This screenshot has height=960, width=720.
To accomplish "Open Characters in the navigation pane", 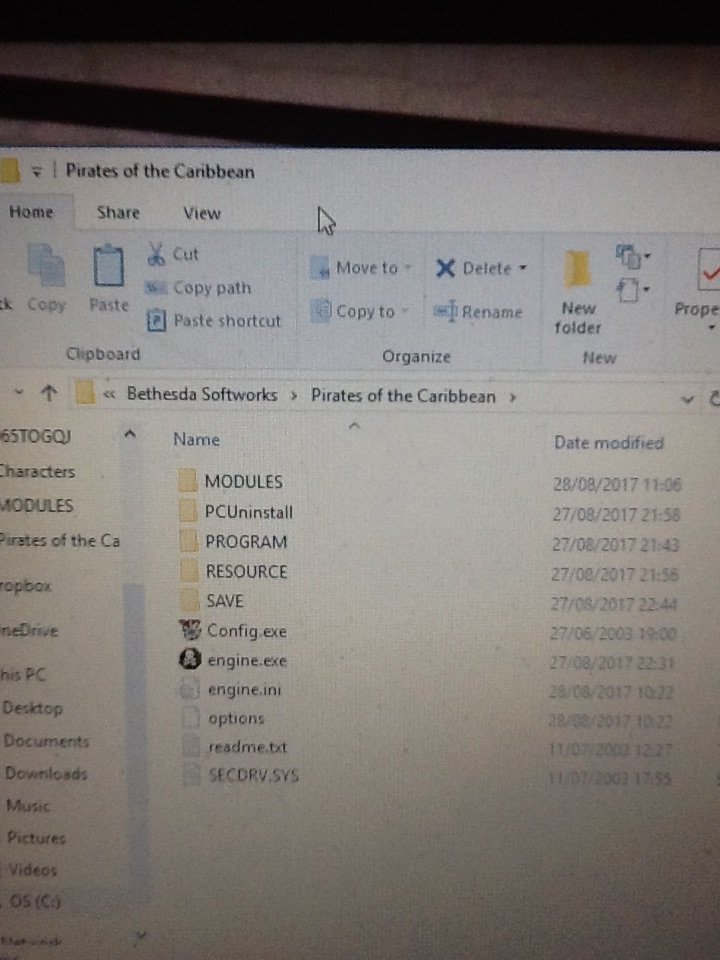I will (37, 471).
